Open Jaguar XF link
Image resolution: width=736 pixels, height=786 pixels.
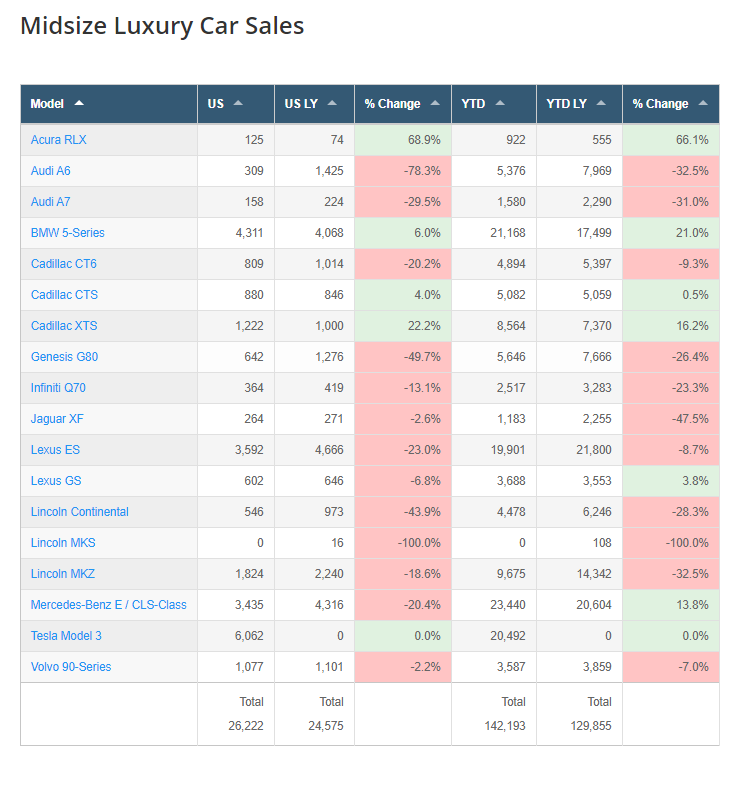(57, 419)
